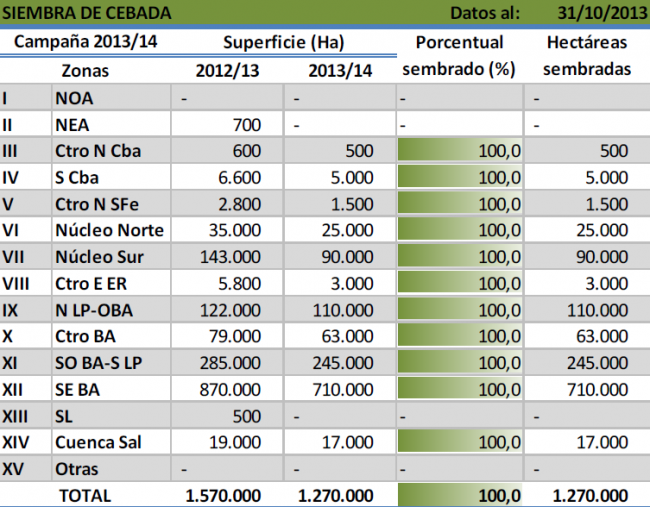
Task: Click the green percentage bar for Cuenca Sal
Action: 459,441
